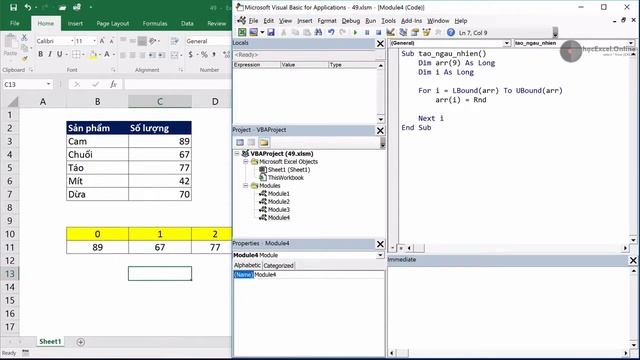Click Reset stop icon in VBA toolbar
Screen dimensions: 640x360
[378, 32]
